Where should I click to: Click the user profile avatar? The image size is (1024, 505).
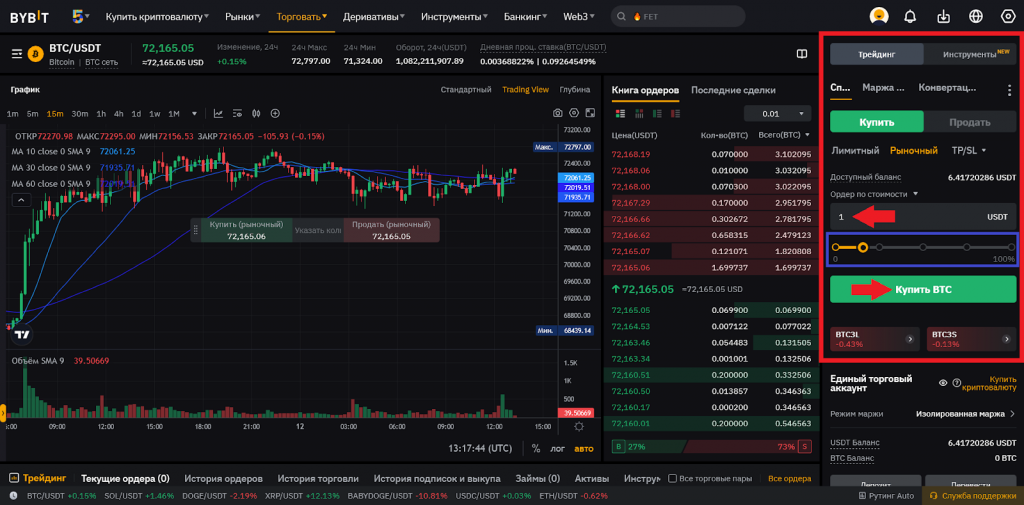point(878,17)
